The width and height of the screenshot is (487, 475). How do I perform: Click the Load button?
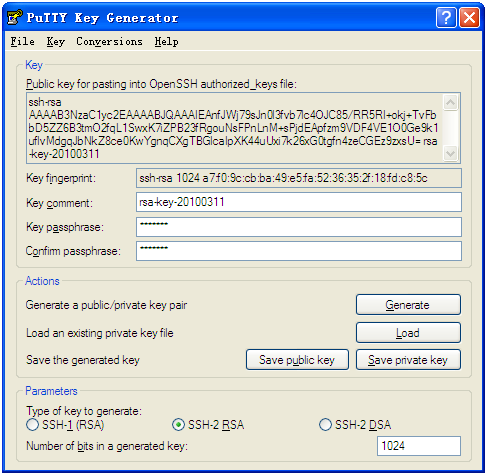[x=408, y=333]
